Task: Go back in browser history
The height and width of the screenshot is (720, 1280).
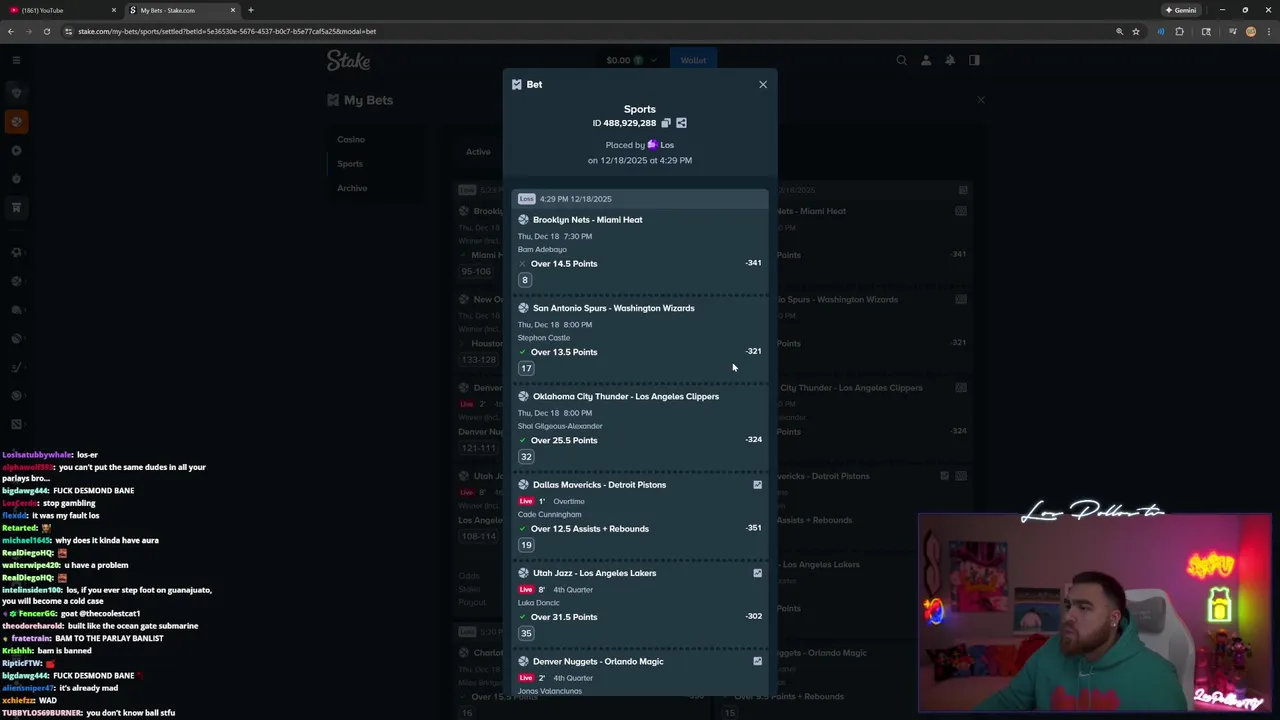Action: (11, 31)
